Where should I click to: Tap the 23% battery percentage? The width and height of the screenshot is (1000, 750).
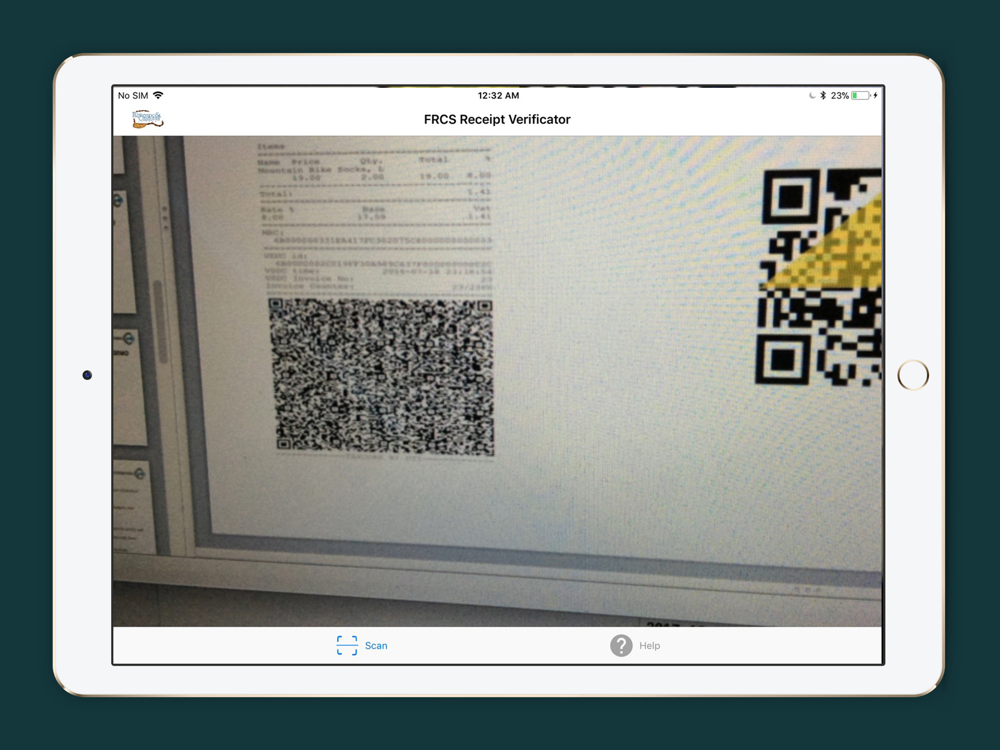839,96
